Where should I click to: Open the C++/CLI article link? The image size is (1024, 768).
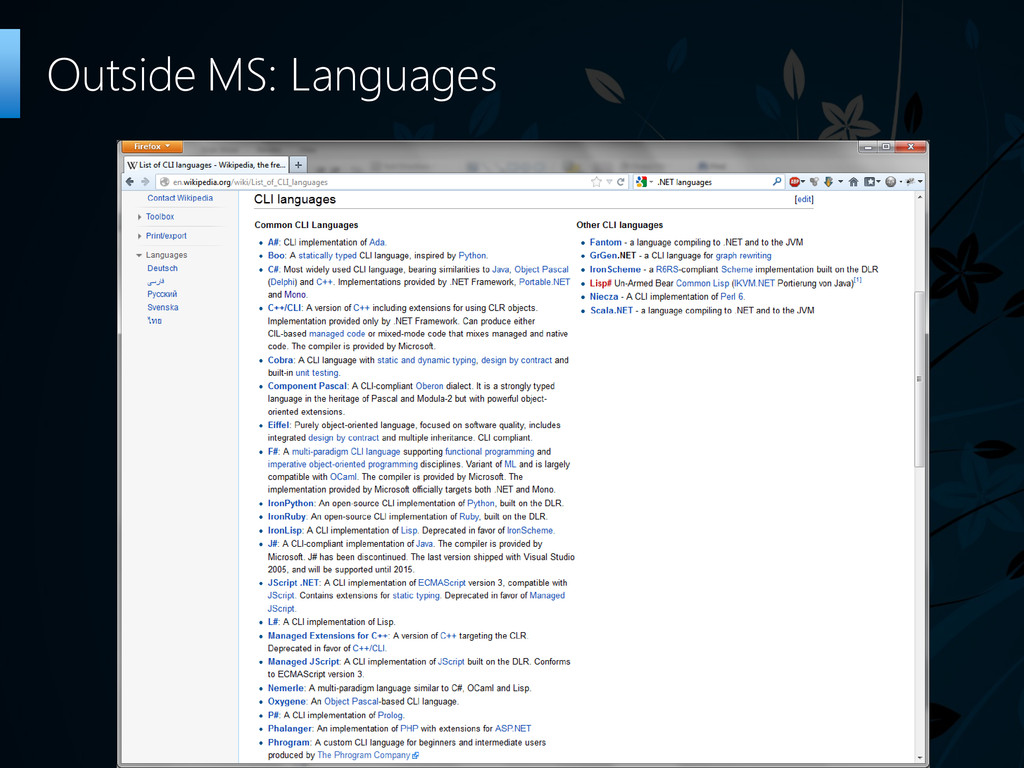click(284, 308)
